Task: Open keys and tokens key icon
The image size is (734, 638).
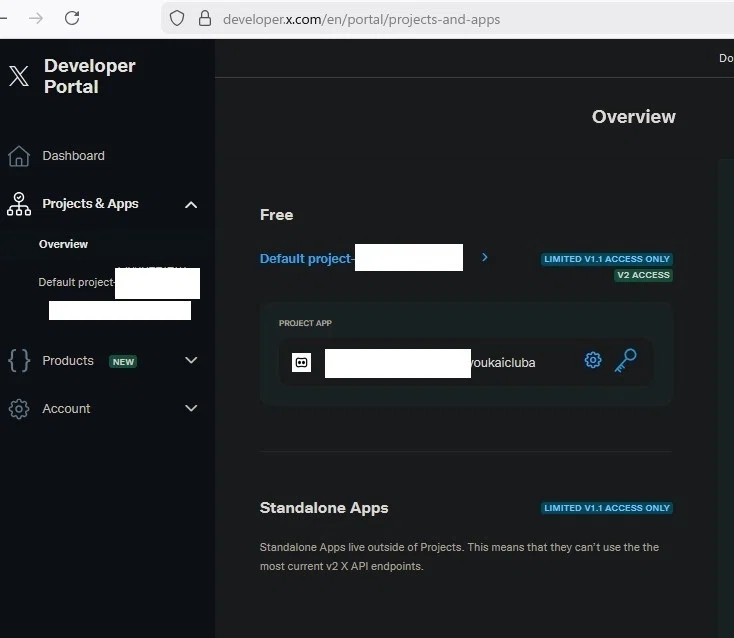Action: coord(625,360)
